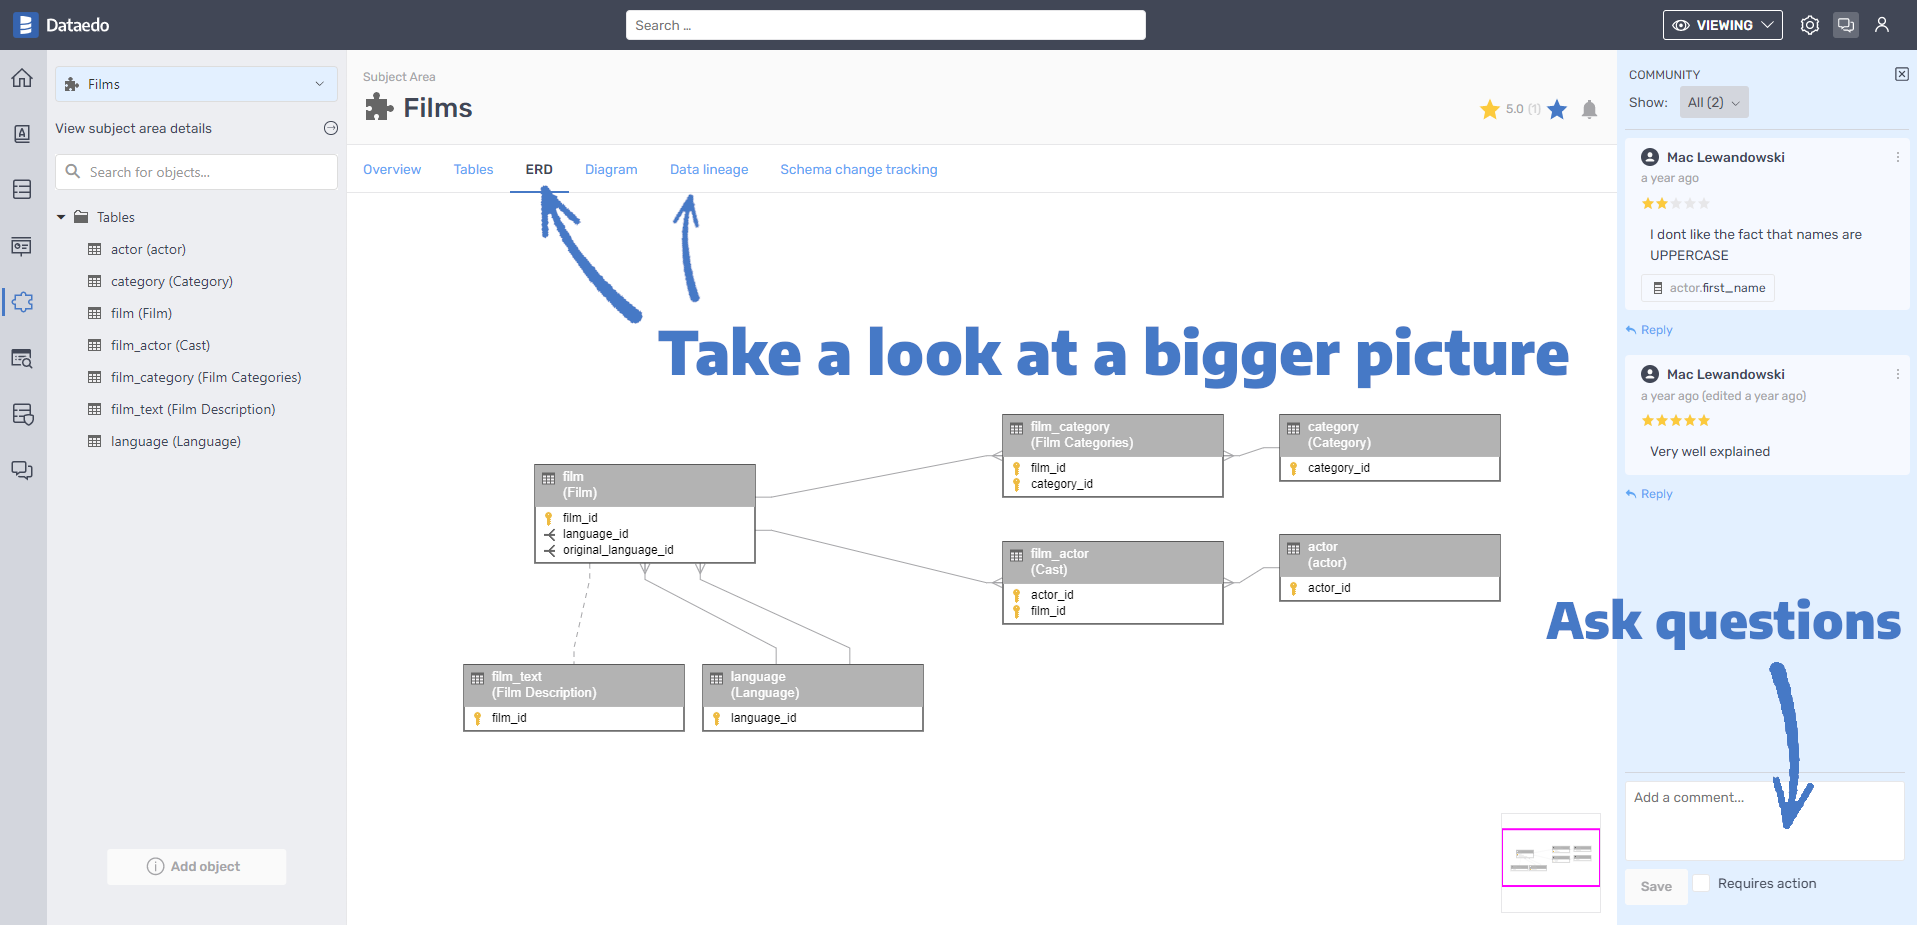Open options menu on first Mac Lewandowski comment
The height and width of the screenshot is (925, 1917).
point(1897,157)
